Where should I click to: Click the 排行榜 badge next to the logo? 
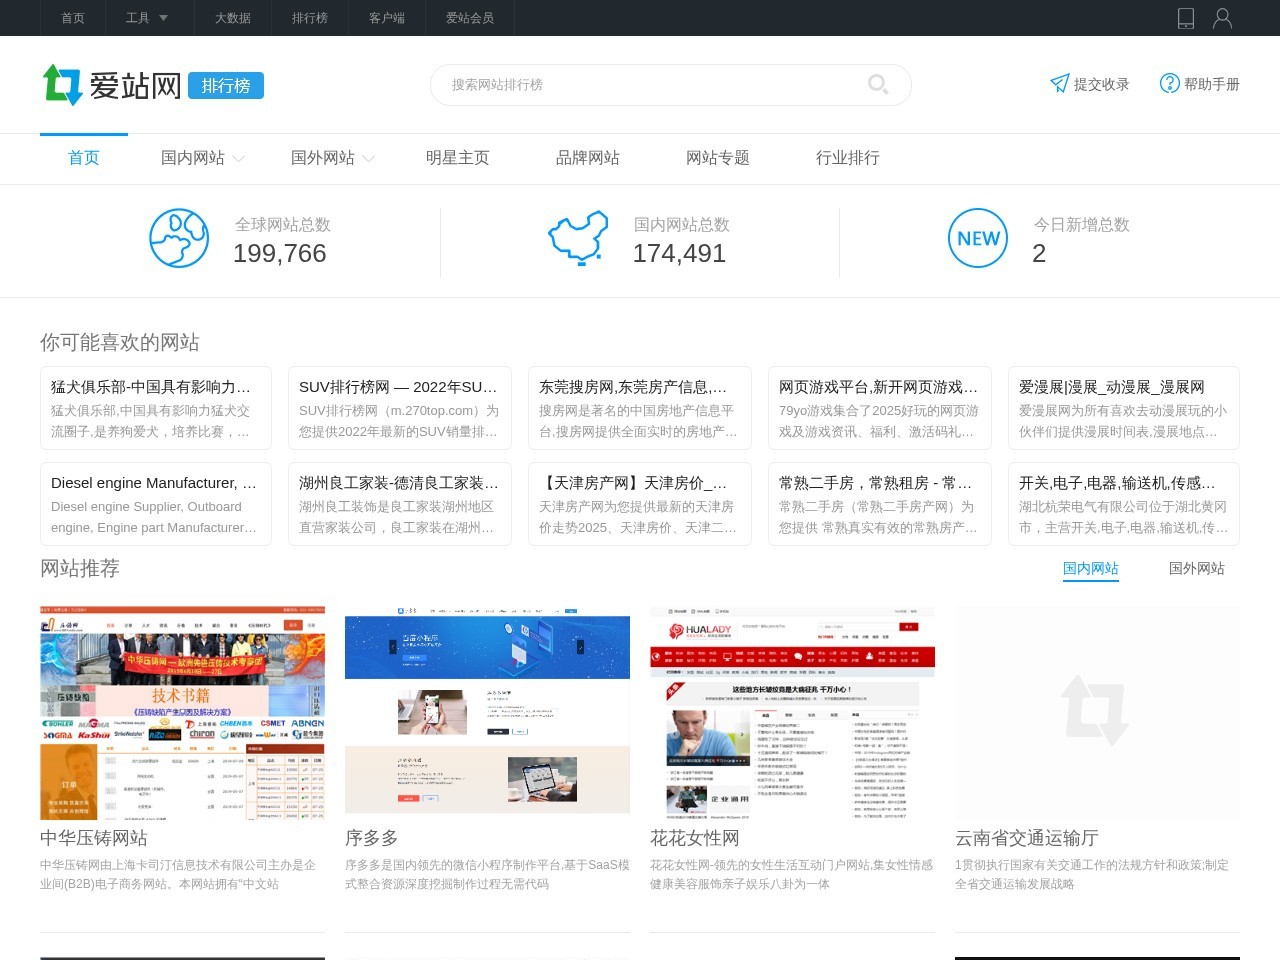pyautogui.click(x=227, y=85)
